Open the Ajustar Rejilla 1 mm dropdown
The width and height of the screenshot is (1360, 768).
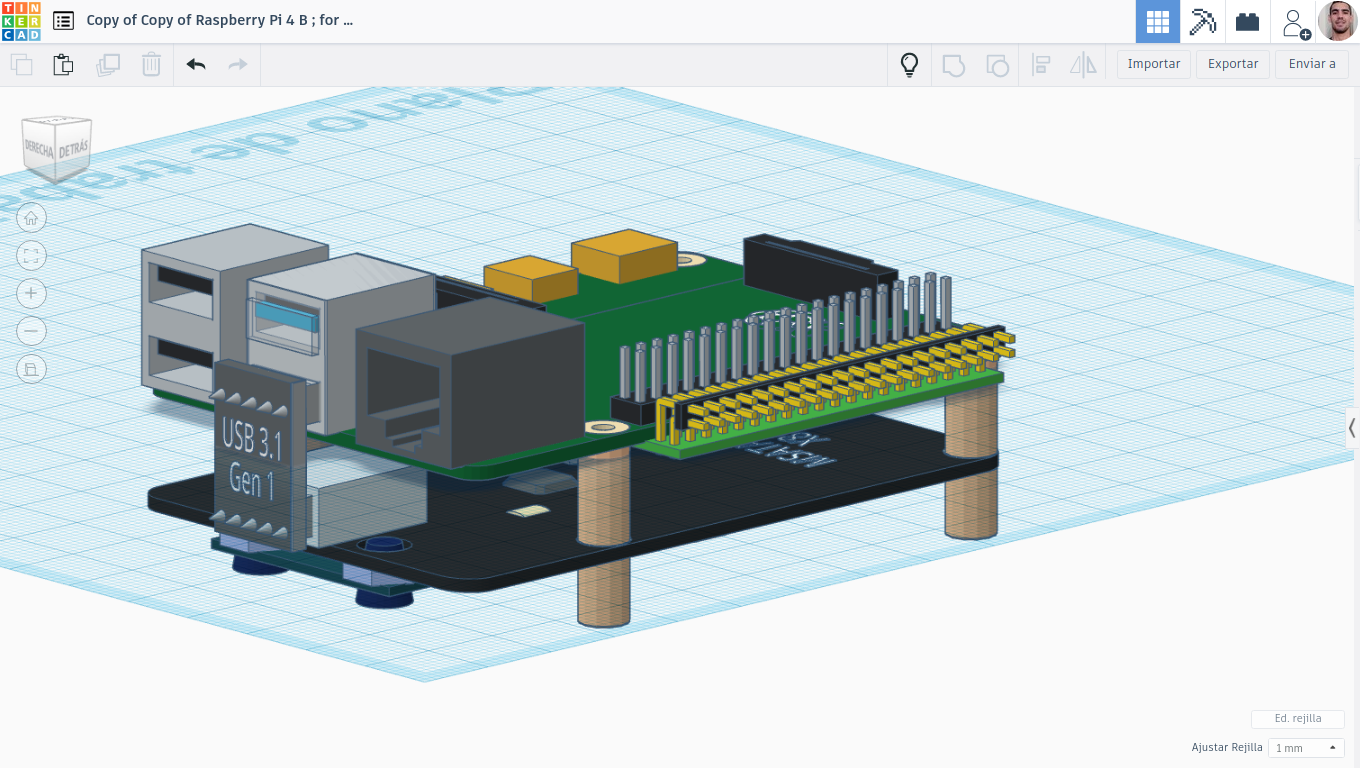point(1307,748)
